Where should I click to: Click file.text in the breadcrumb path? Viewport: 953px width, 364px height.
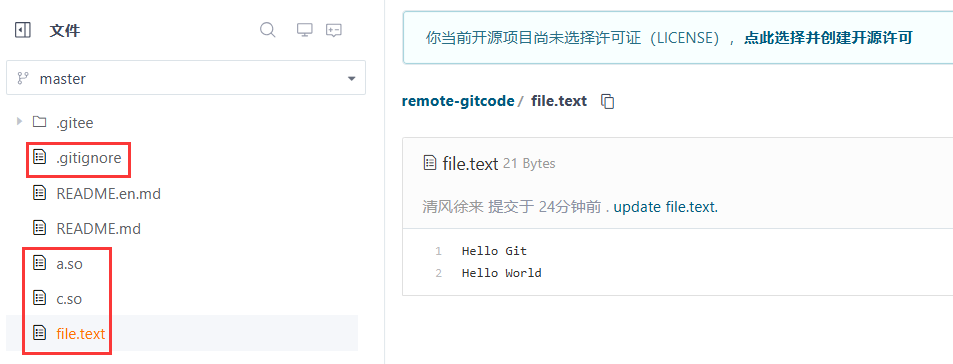click(x=559, y=101)
